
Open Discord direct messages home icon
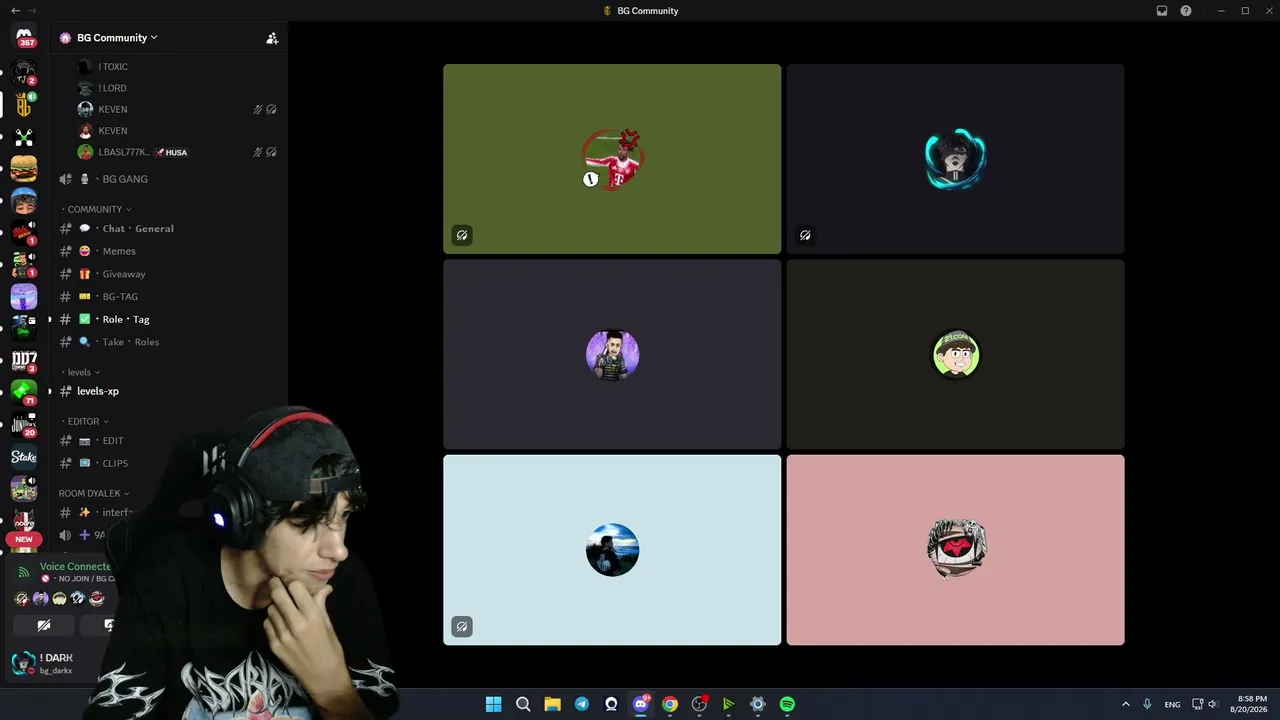24,36
